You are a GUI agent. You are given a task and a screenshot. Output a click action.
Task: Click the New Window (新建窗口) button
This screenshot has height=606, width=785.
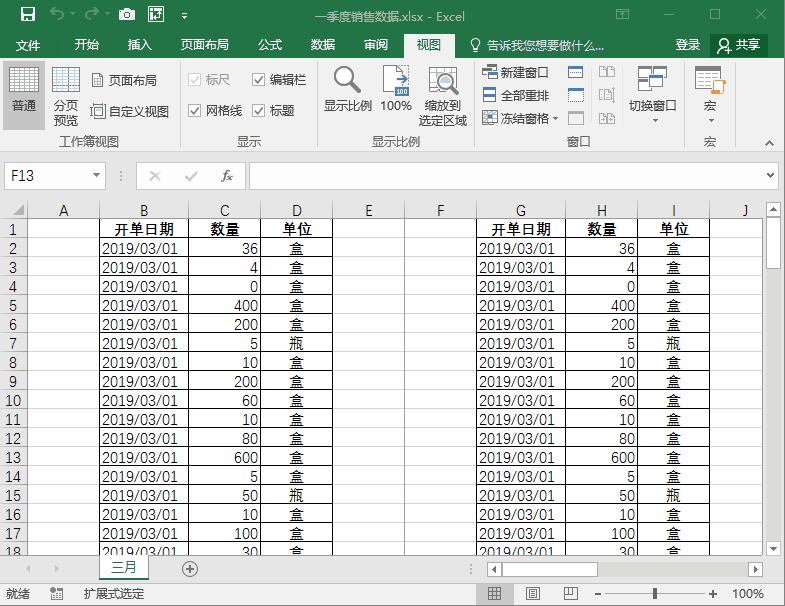[x=516, y=73]
